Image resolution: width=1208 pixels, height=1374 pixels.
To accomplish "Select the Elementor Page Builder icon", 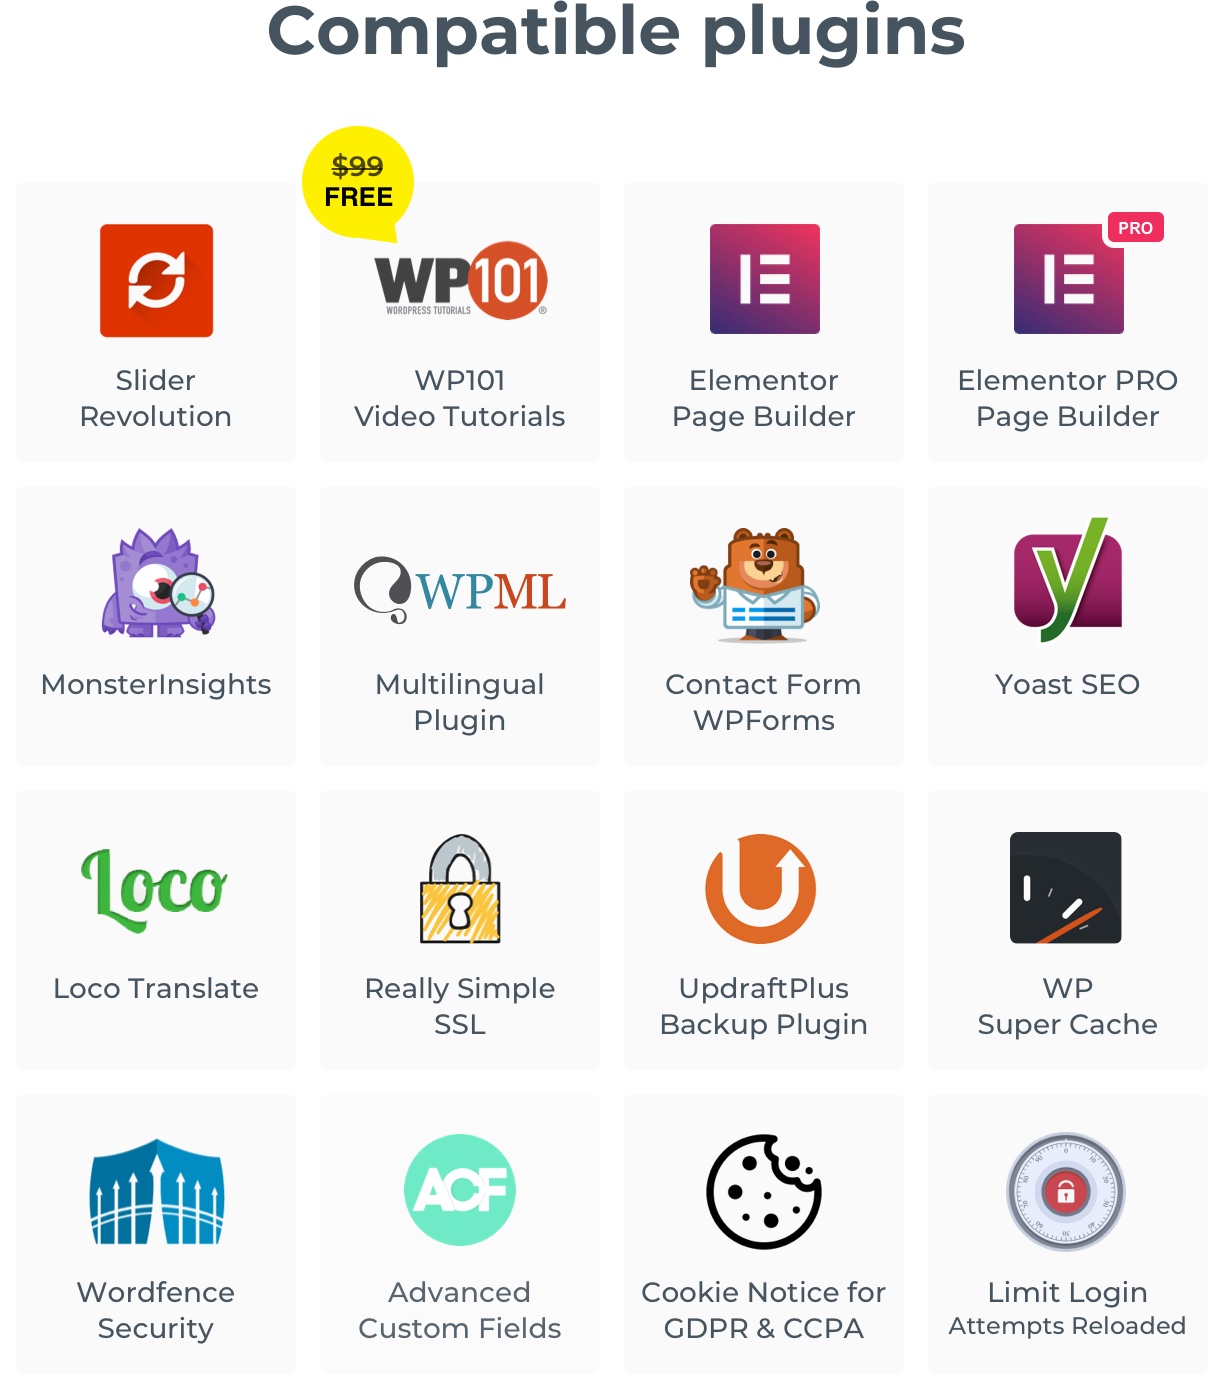I will [x=765, y=279].
